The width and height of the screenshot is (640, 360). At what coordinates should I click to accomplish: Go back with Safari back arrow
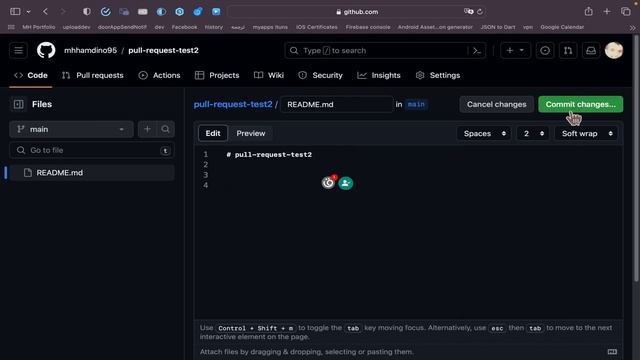click(x=45, y=11)
